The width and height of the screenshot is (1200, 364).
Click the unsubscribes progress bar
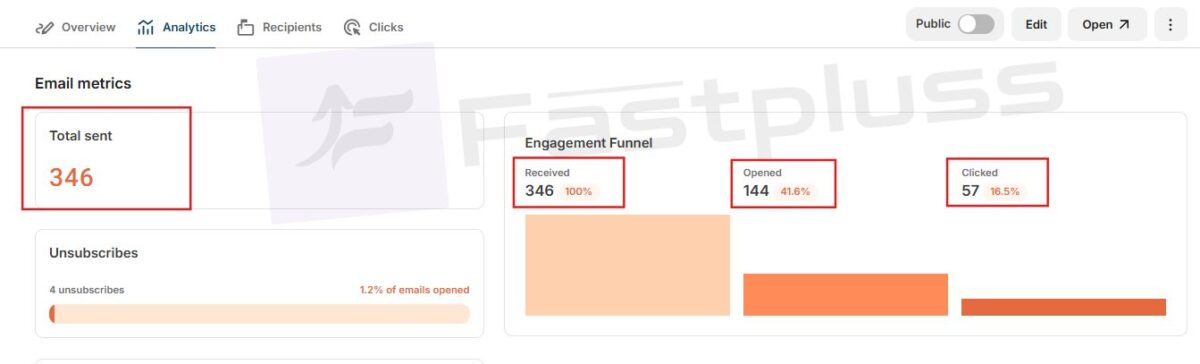pos(259,314)
